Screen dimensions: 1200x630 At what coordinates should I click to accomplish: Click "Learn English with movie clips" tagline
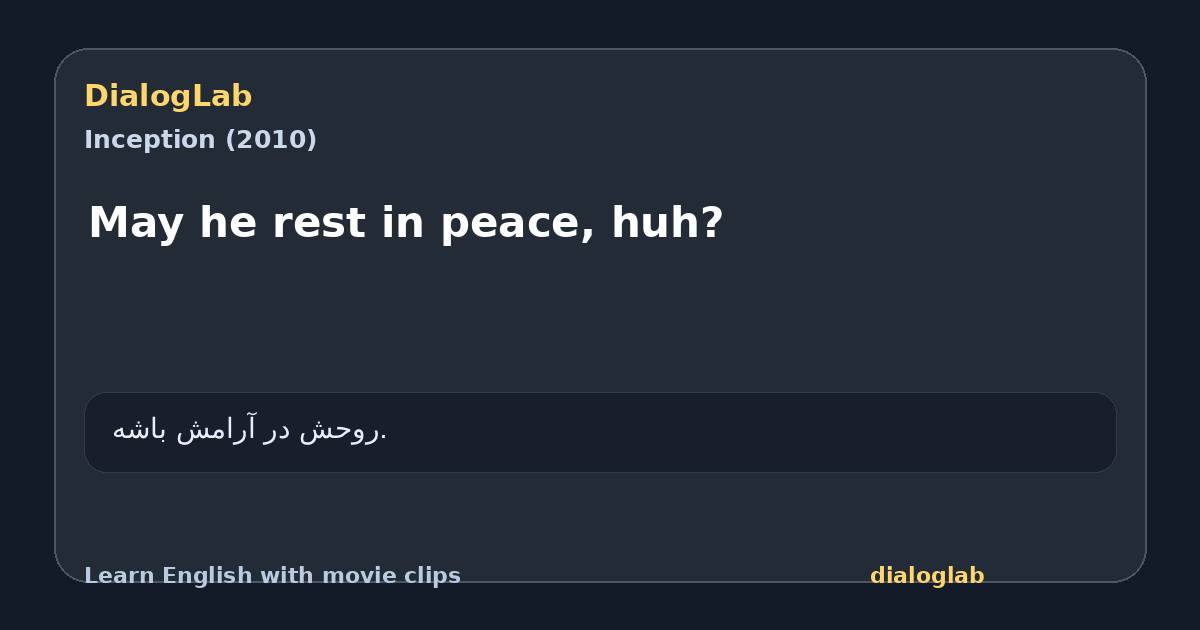coord(272,576)
